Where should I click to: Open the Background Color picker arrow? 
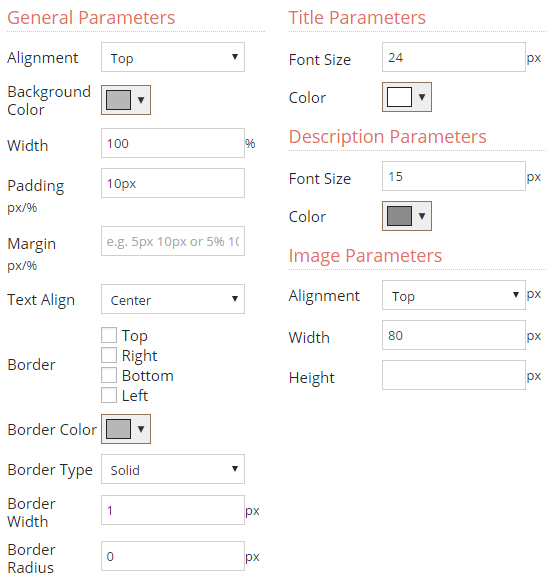coord(141,100)
